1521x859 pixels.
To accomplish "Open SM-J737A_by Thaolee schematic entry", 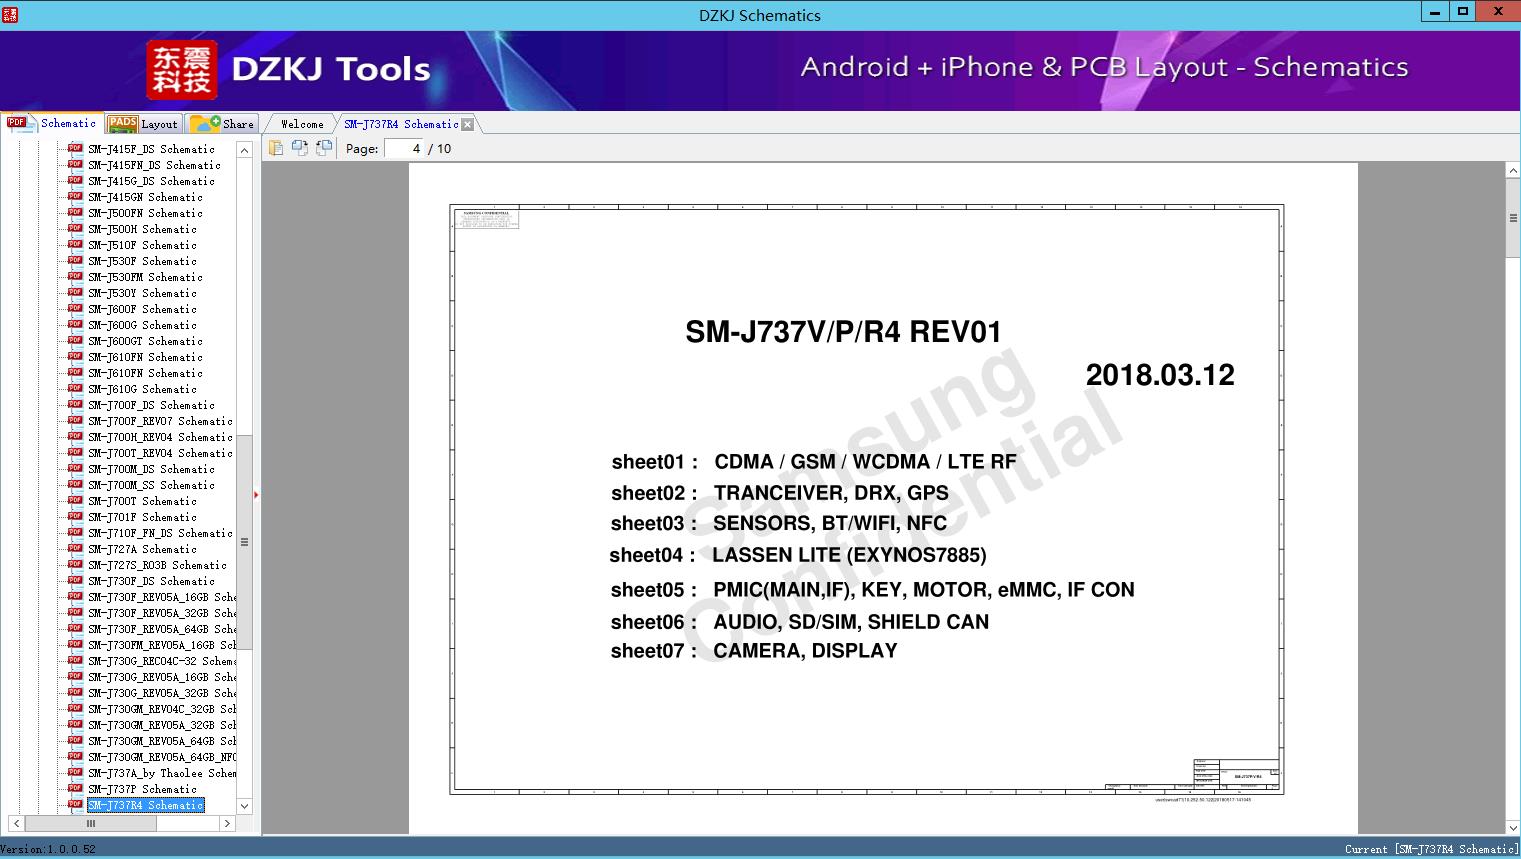I will click(x=162, y=773).
